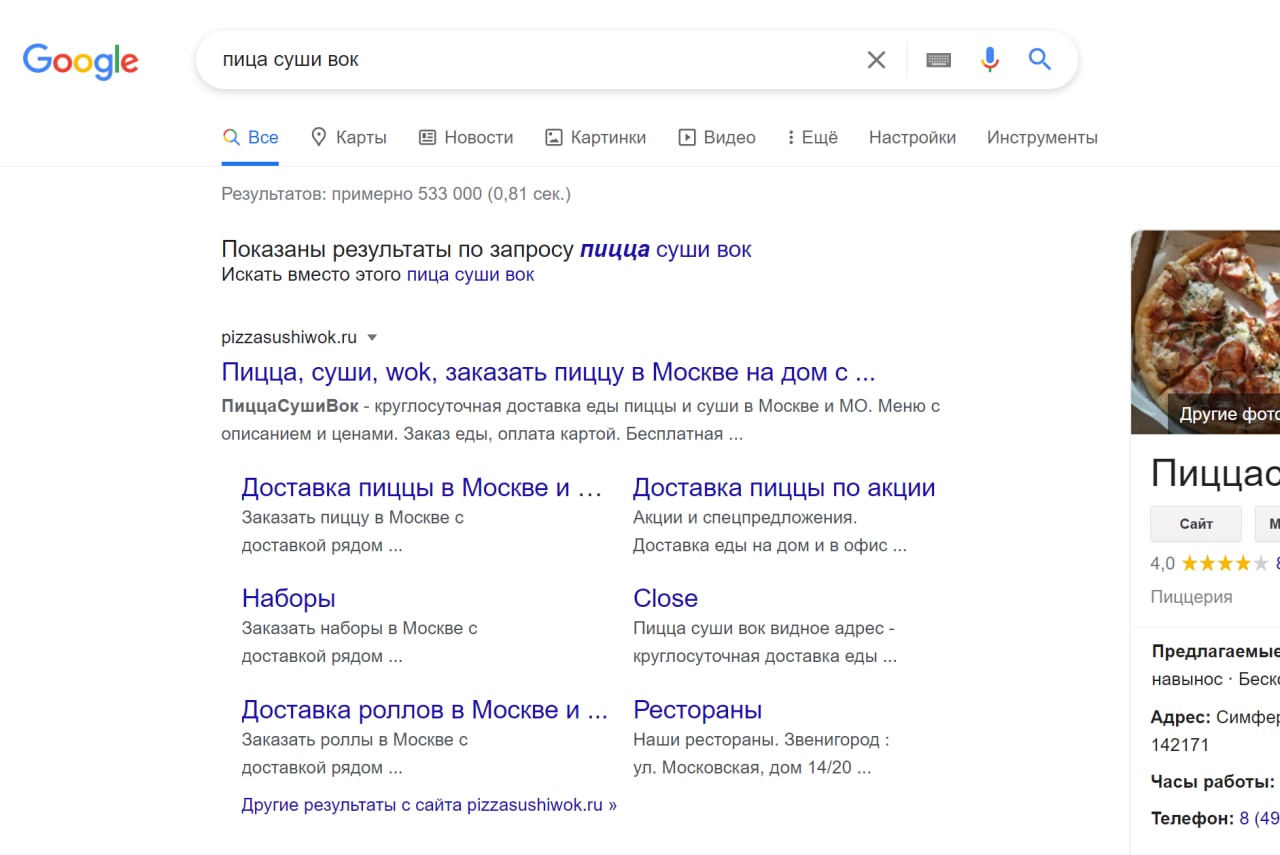This screenshot has width=1280, height=855.
Task: Search instead for 'пица суши вок'
Action: tap(470, 274)
